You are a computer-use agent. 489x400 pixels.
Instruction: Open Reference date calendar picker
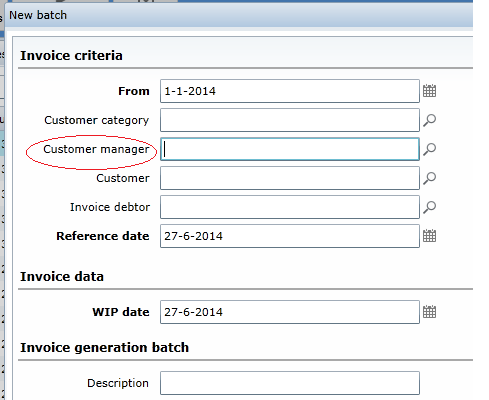click(429, 236)
